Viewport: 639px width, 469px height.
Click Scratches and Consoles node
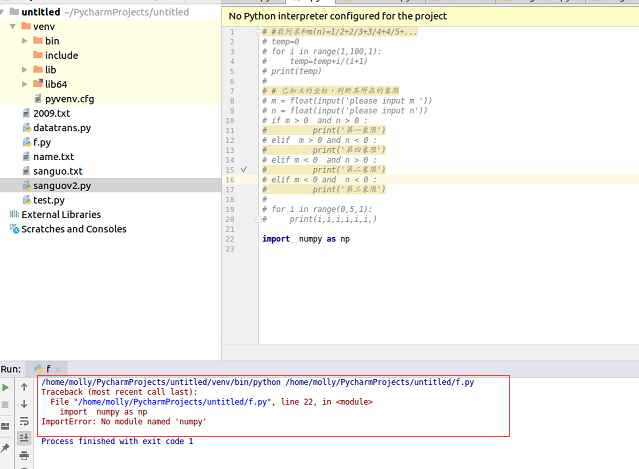74,229
